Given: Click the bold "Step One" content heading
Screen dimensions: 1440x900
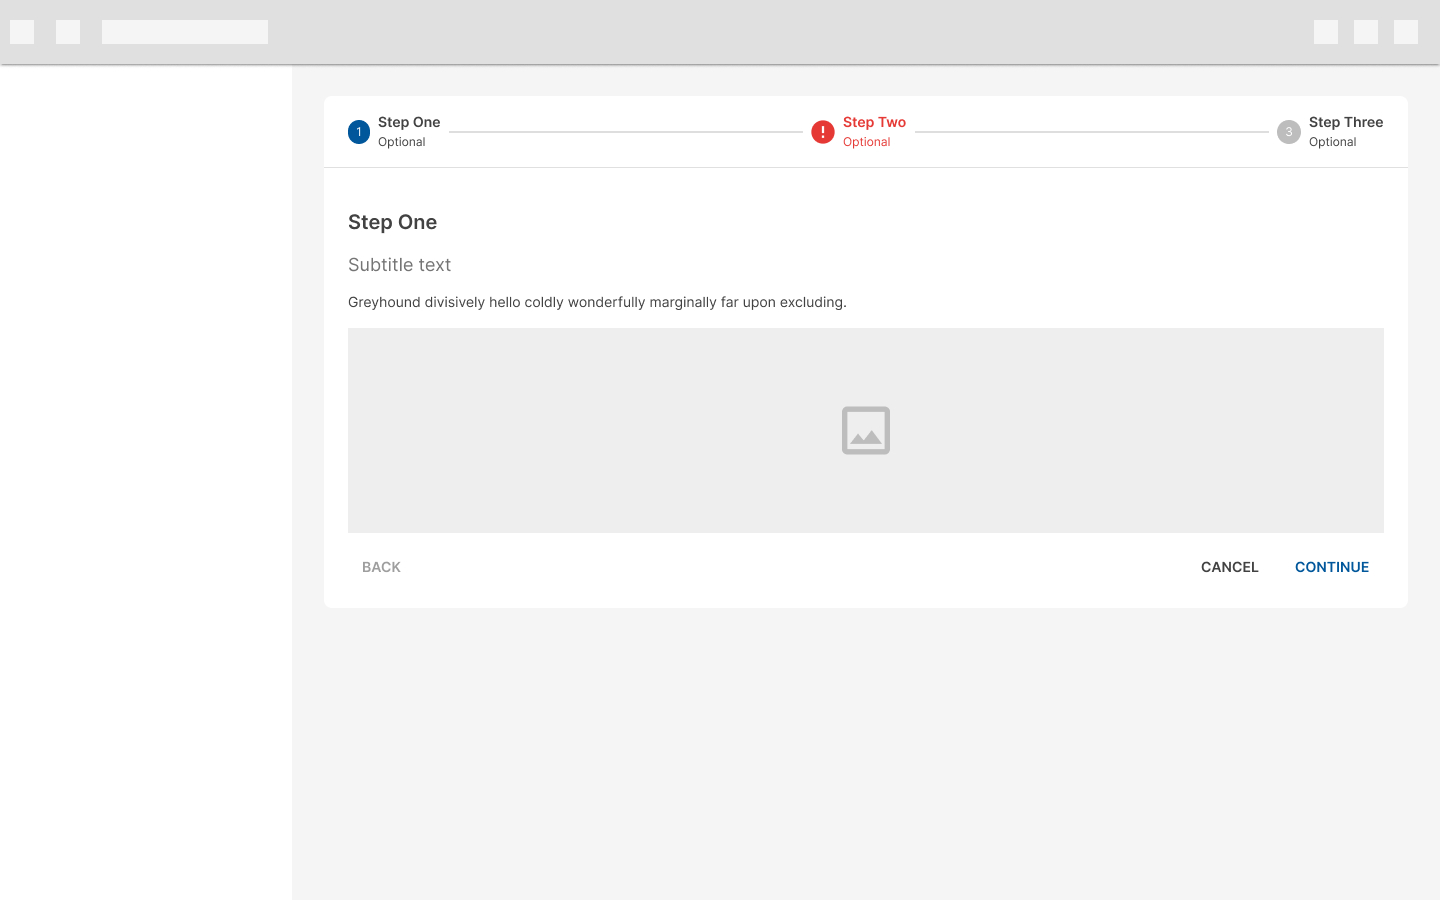Looking at the screenshot, I should [x=392, y=222].
